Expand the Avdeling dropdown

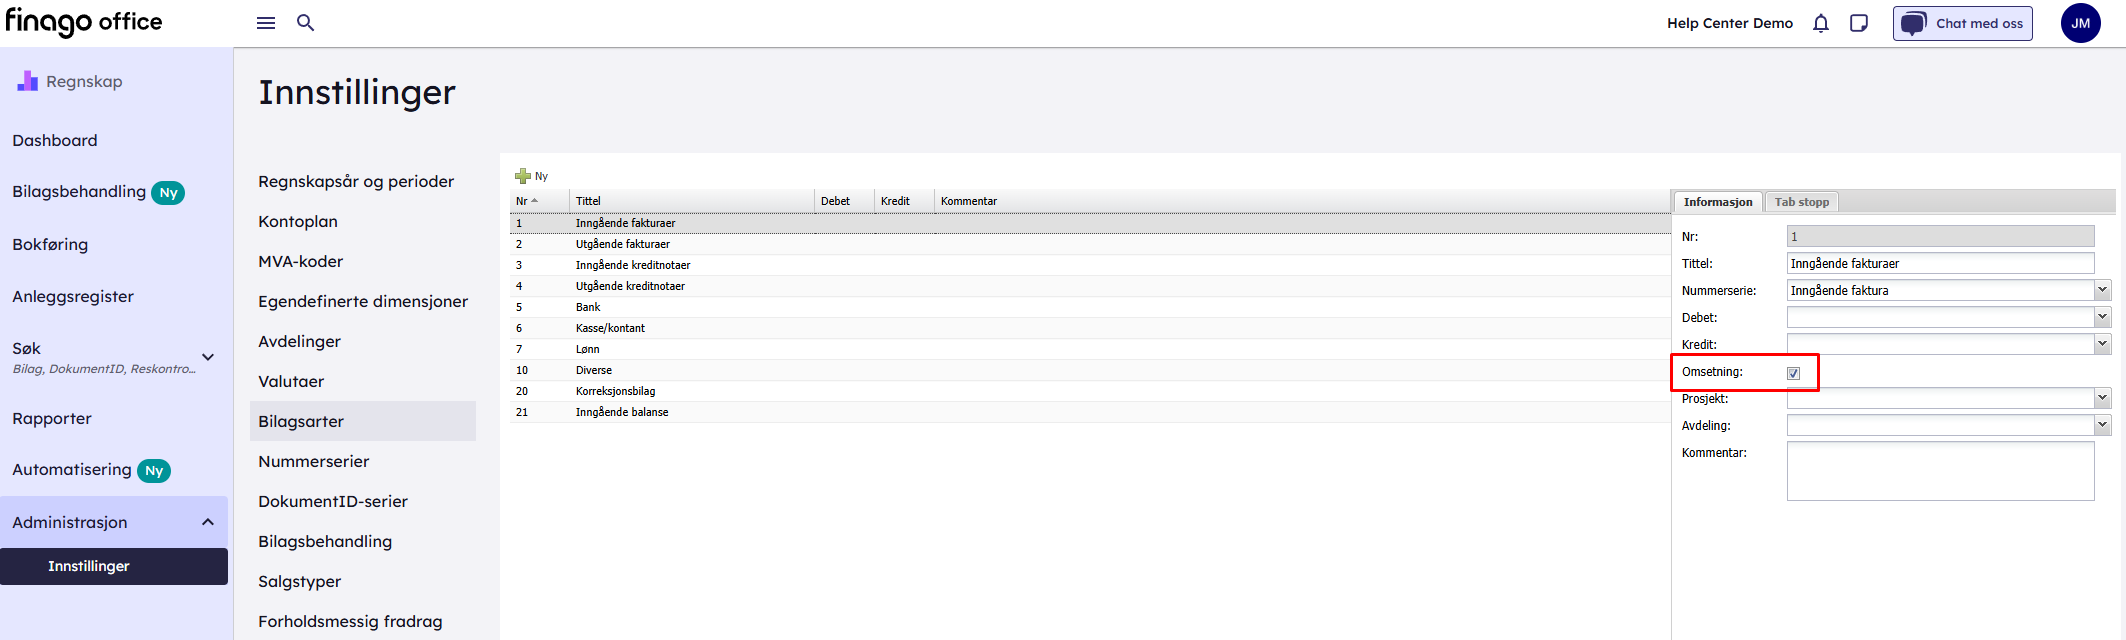(2102, 425)
